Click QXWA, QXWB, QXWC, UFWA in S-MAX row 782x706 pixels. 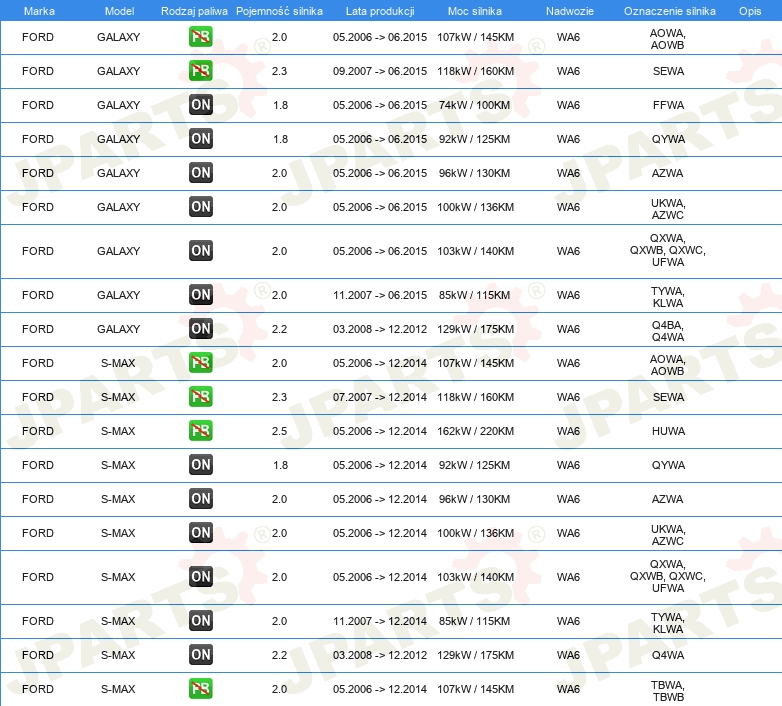pos(668,576)
